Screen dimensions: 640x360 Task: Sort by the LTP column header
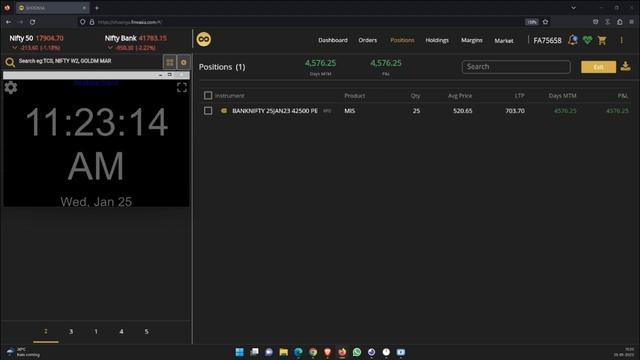click(519, 96)
